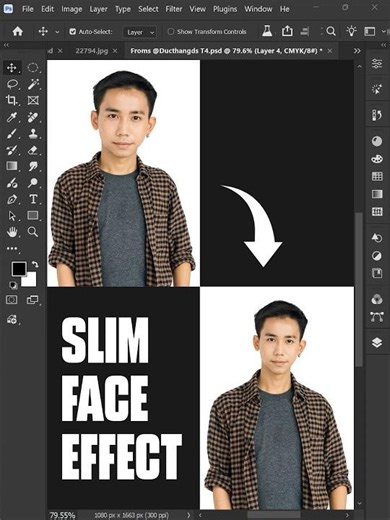Open the Patterns panel icon
Image resolution: width=390 pixels, height=520 pixels.
click(377, 211)
